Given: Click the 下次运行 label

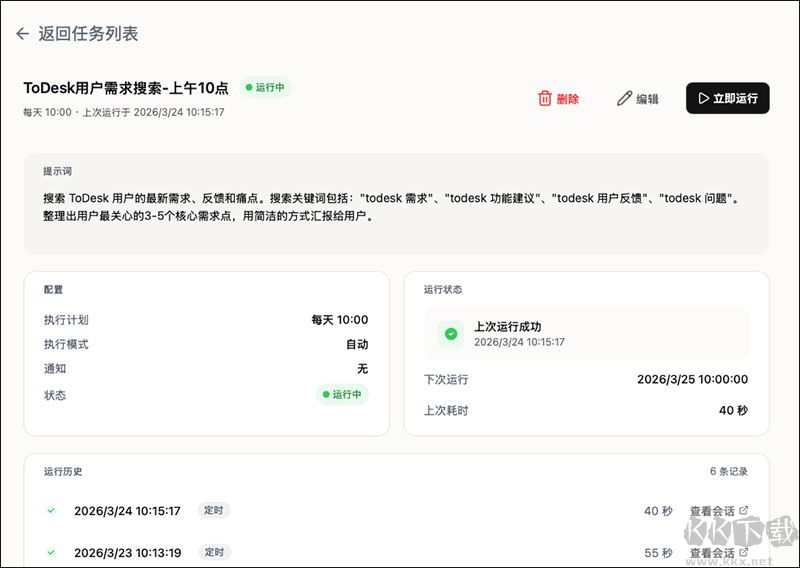Looking at the screenshot, I should [446, 380].
